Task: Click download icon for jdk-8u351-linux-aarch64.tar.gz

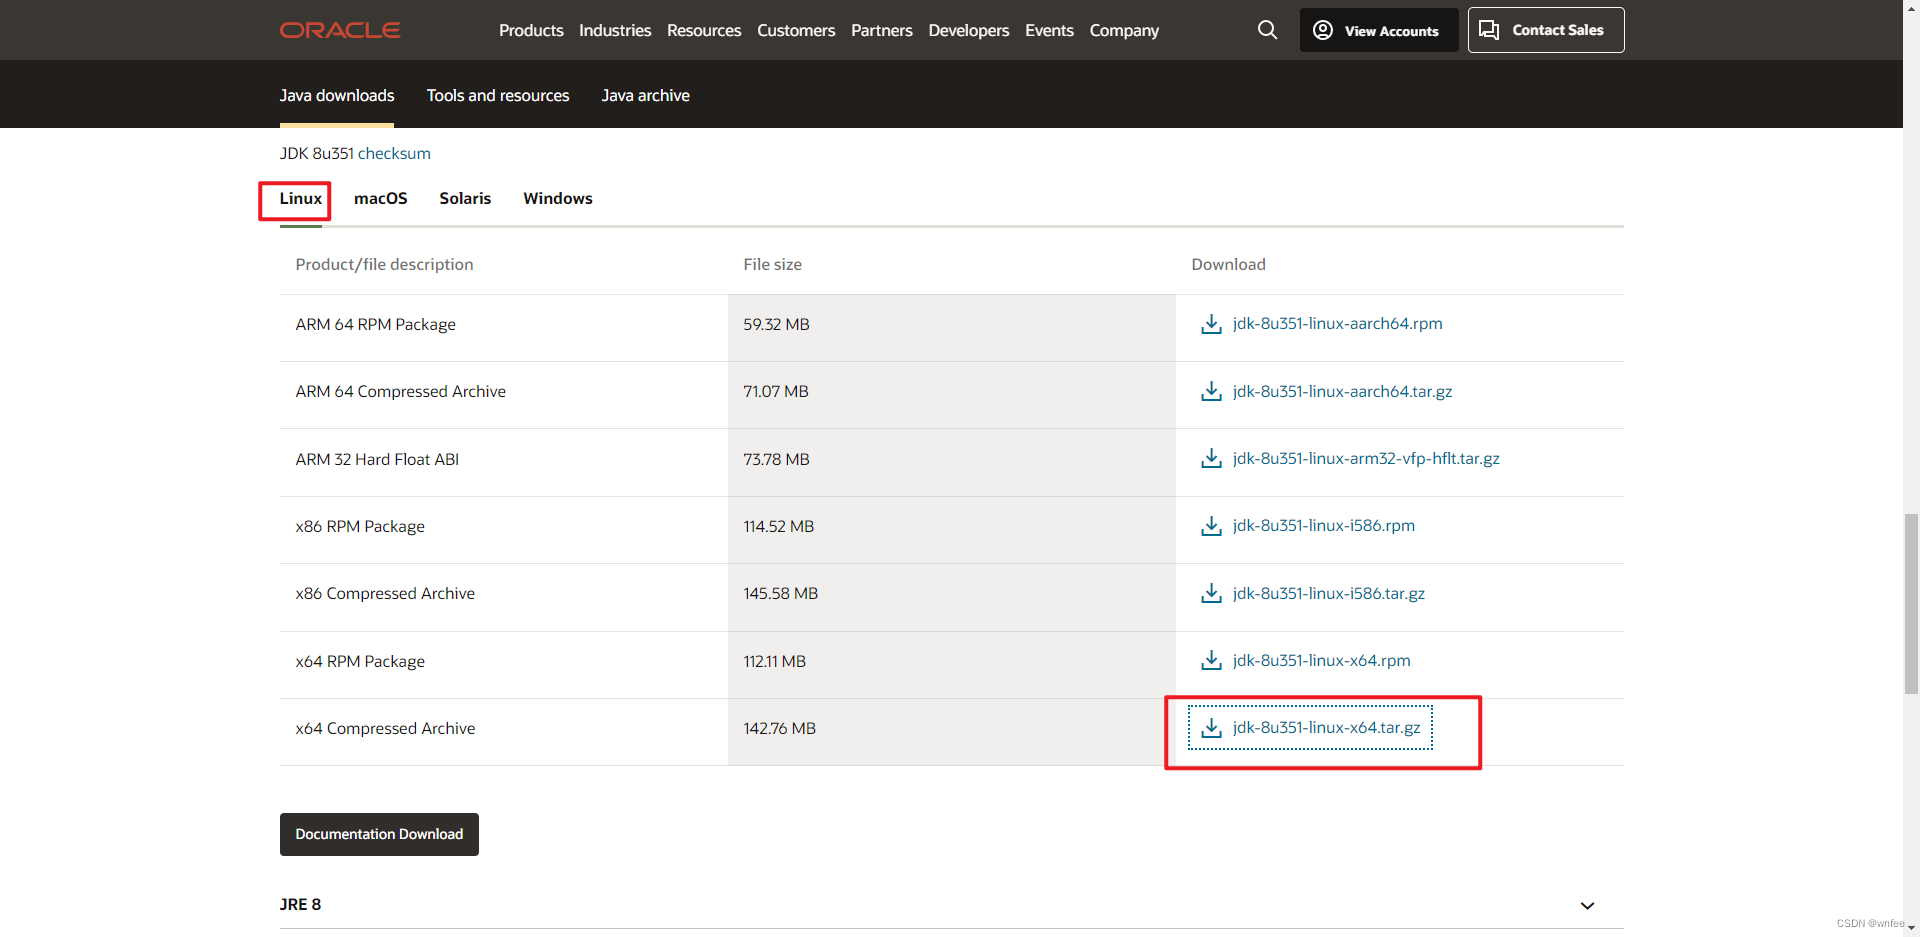Action: [1211, 391]
